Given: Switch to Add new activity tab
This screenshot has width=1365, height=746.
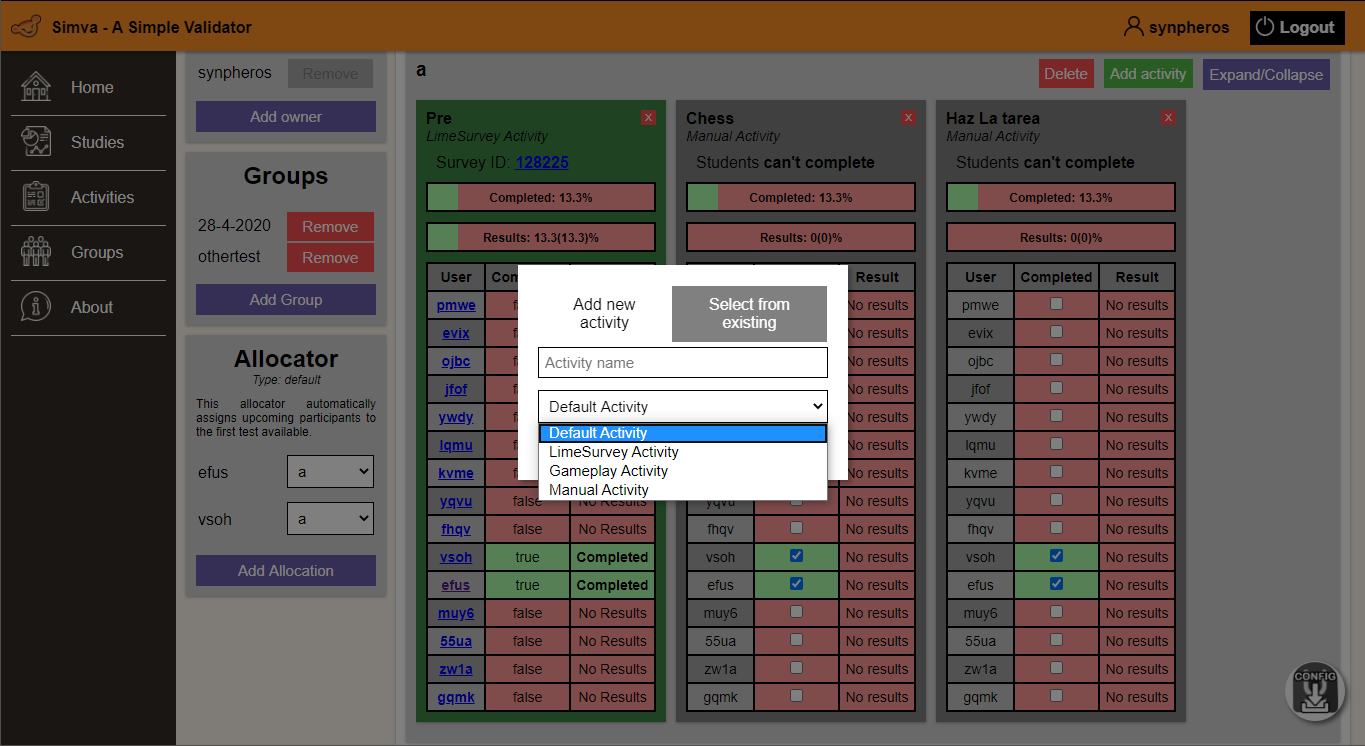Looking at the screenshot, I should tap(604, 314).
